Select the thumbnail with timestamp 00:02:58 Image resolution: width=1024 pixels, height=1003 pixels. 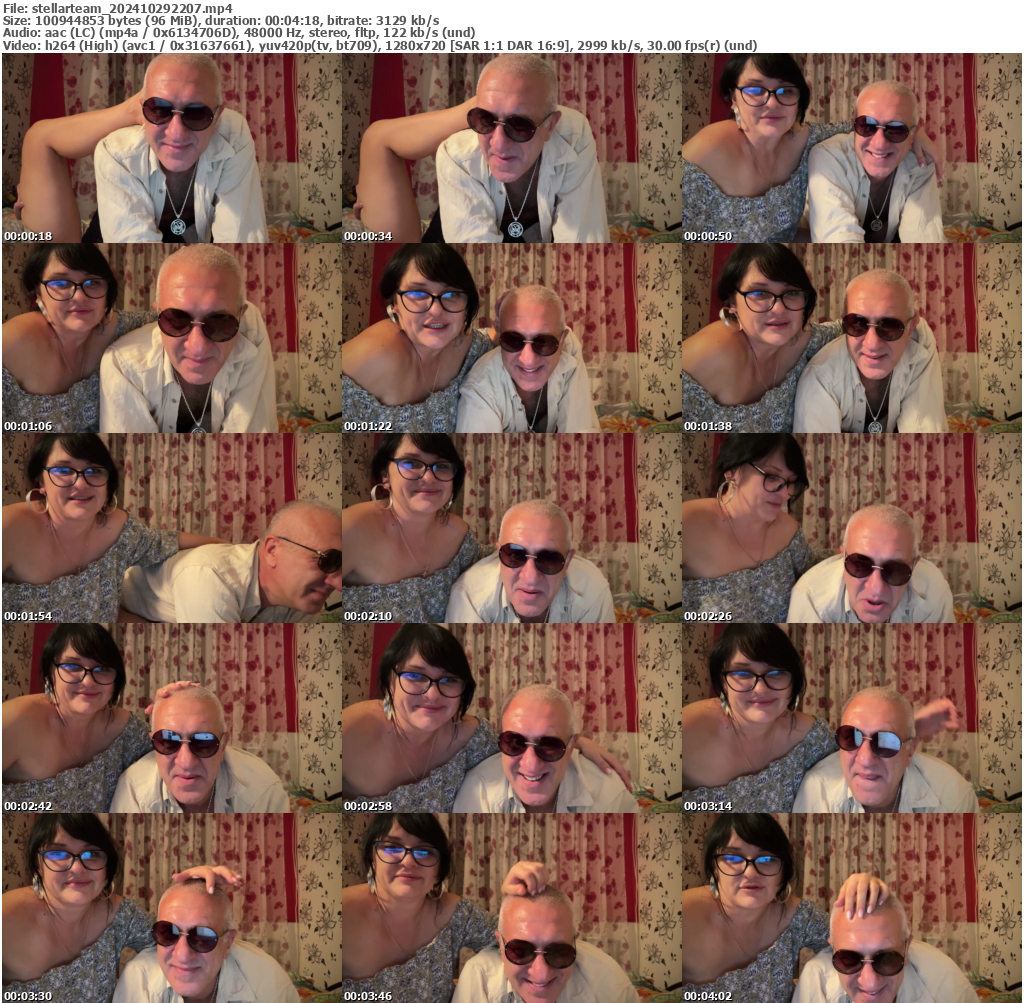(511, 718)
